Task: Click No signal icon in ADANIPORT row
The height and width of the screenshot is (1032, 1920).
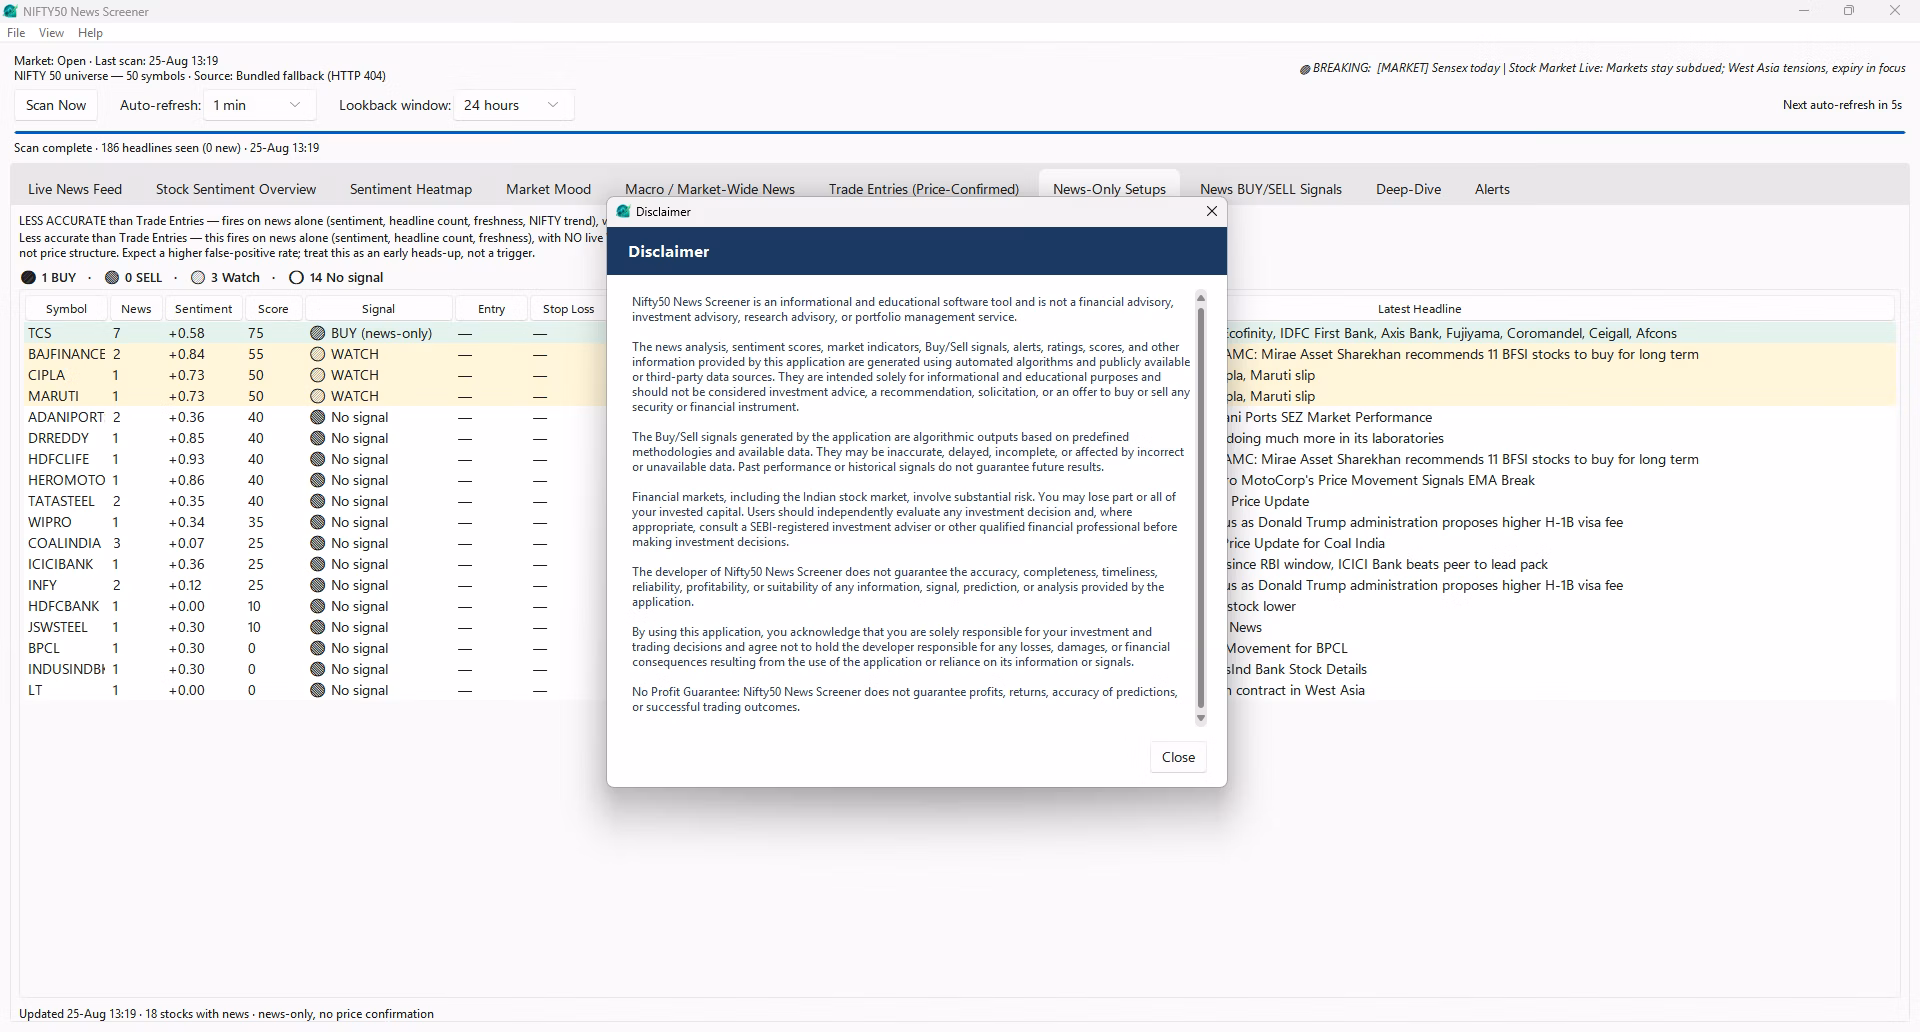Action: pos(317,417)
